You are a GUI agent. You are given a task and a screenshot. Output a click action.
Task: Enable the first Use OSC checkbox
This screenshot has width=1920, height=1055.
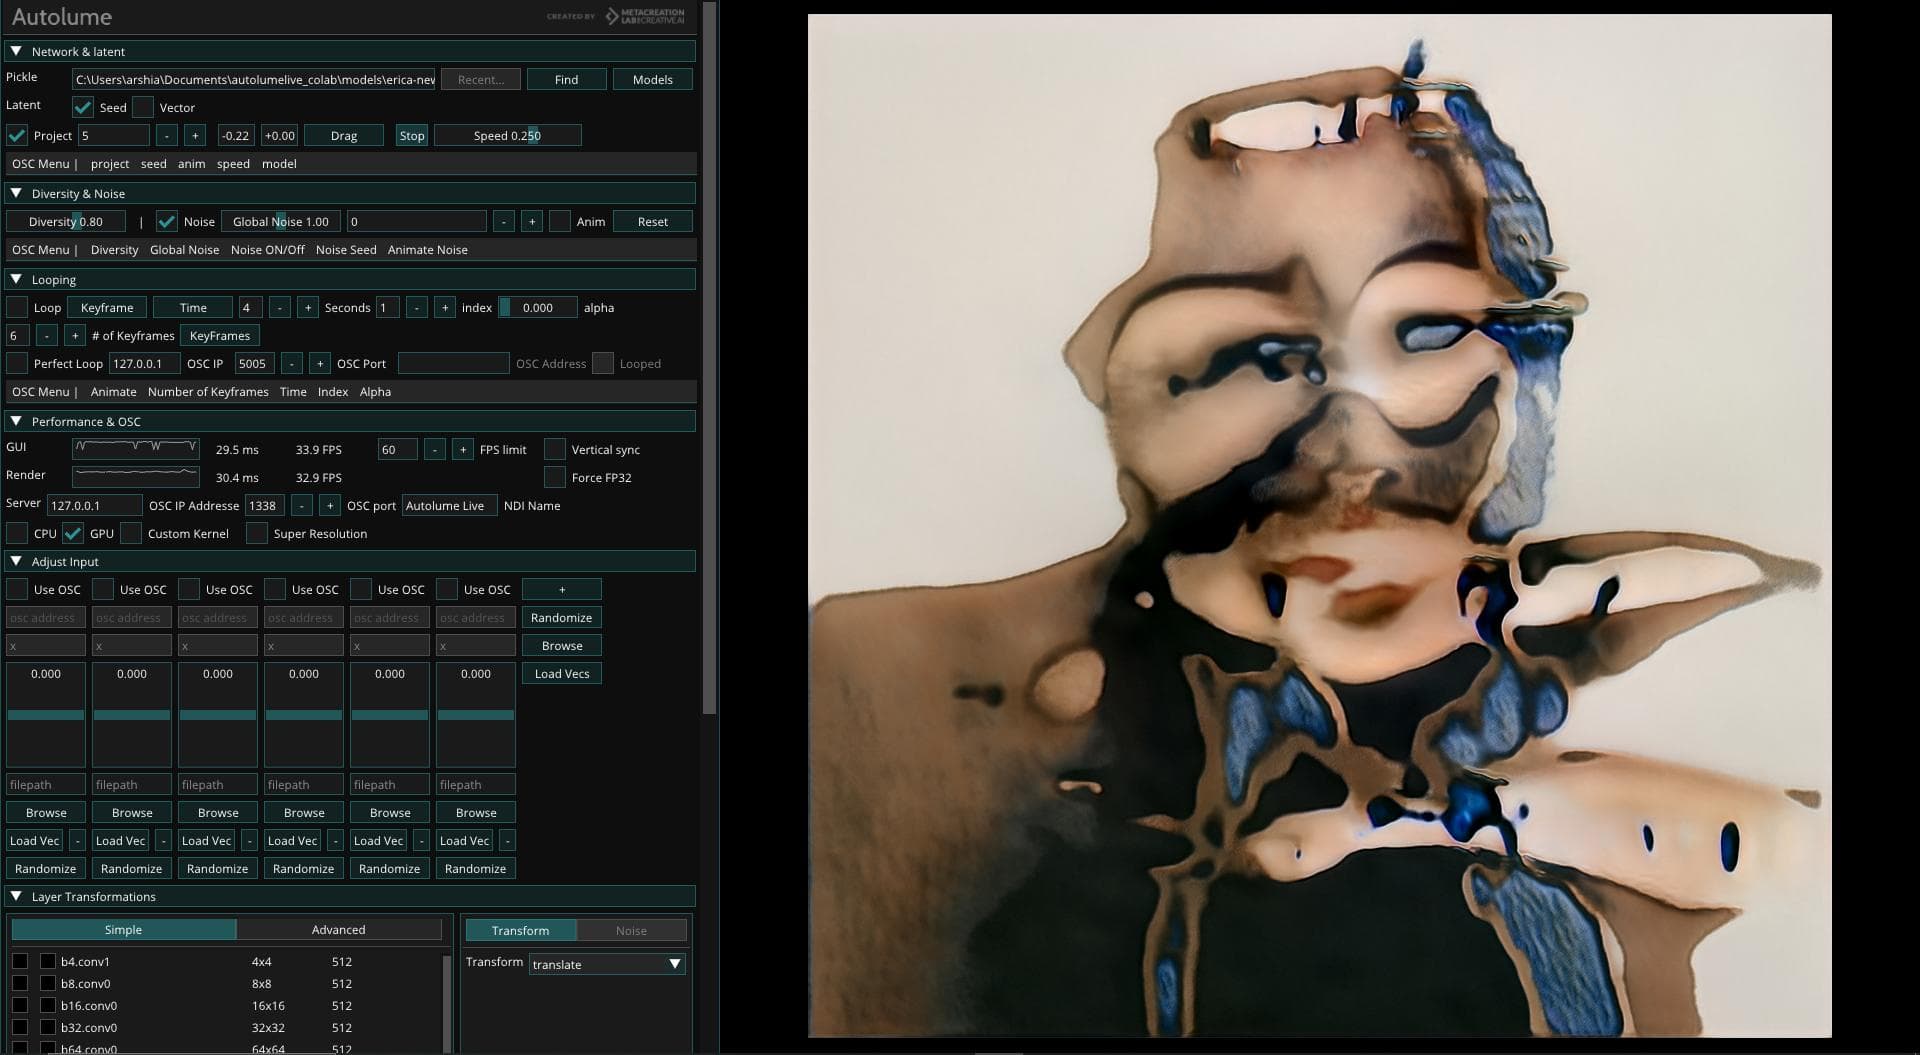coord(17,589)
